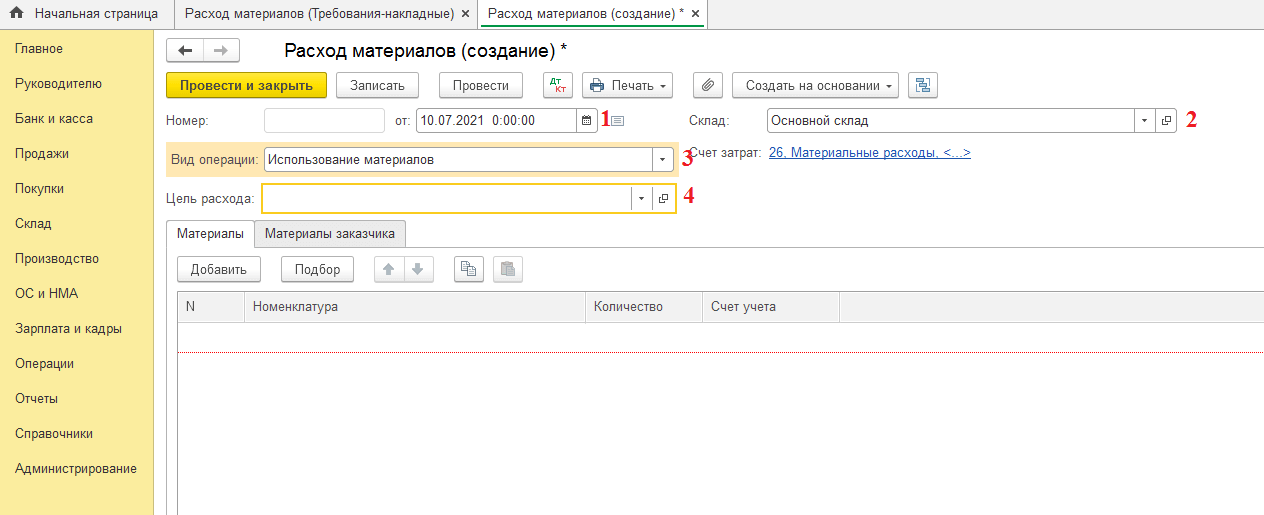The width and height of the screenshot is (1264, 515).
Task: Click back navigation arrow
Action: [x=185, y=51]
